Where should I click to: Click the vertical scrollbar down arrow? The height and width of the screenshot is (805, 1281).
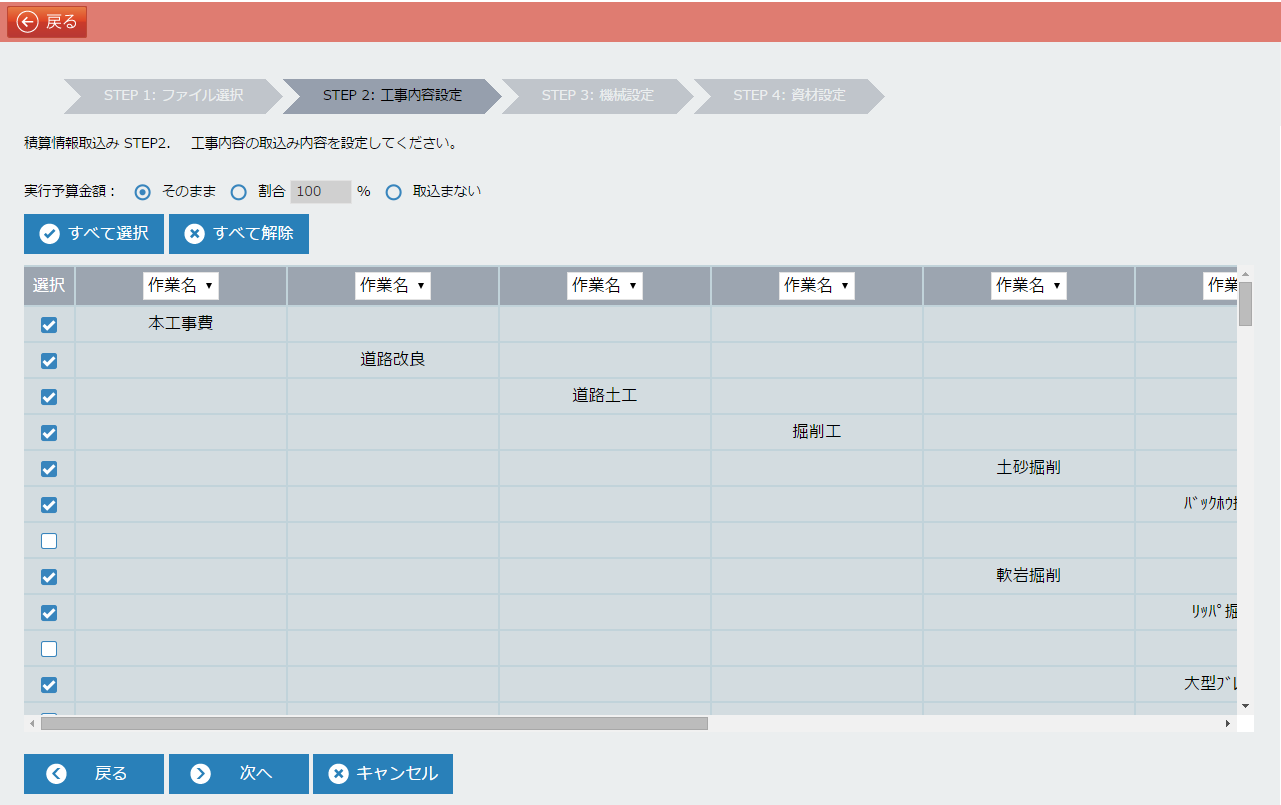point(1245,705)
